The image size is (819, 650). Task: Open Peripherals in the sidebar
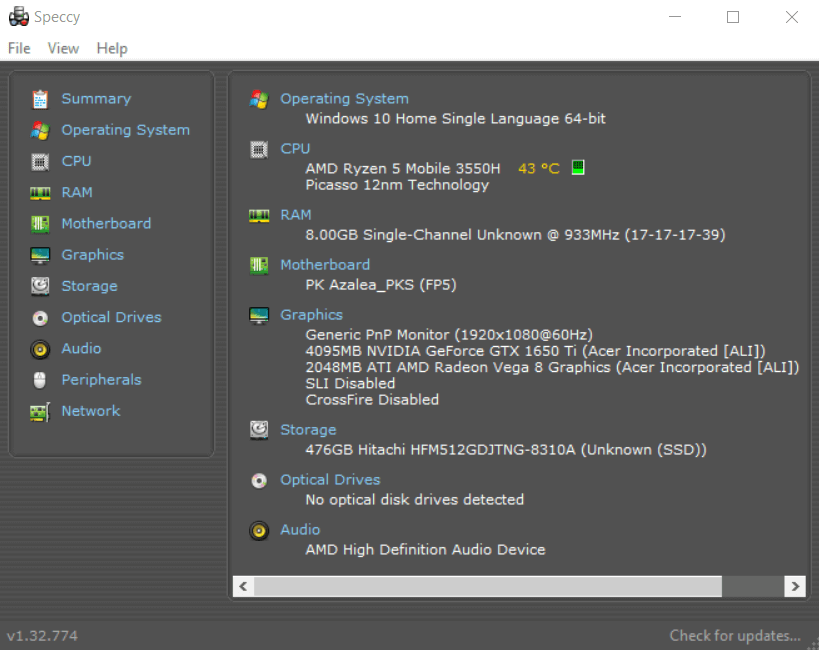point(101,380)
